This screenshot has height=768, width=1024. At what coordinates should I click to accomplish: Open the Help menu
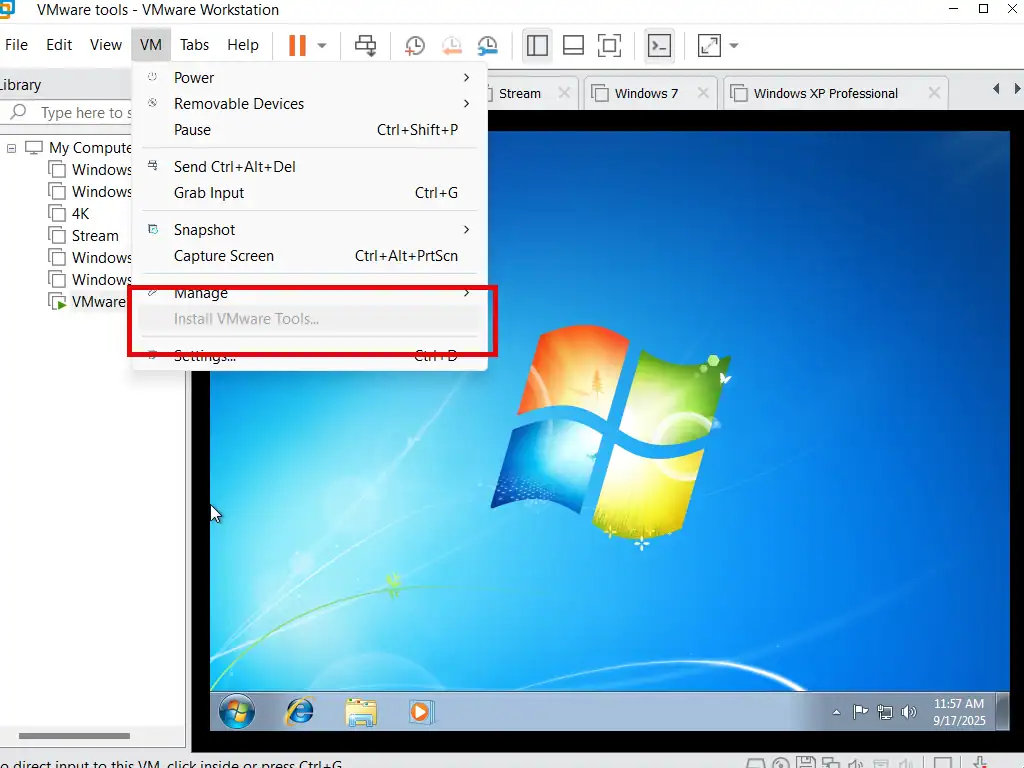point(243,44)
